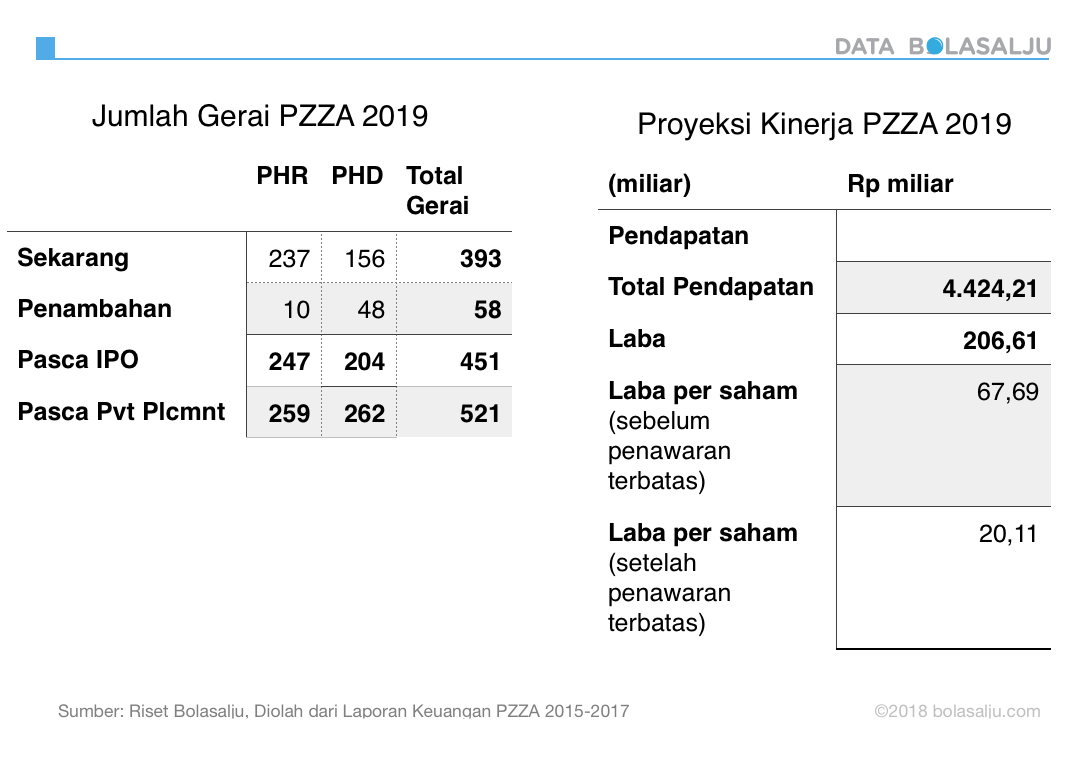Click the PHD column header
Screen dimensions: 1086x772
click(358, 176)
